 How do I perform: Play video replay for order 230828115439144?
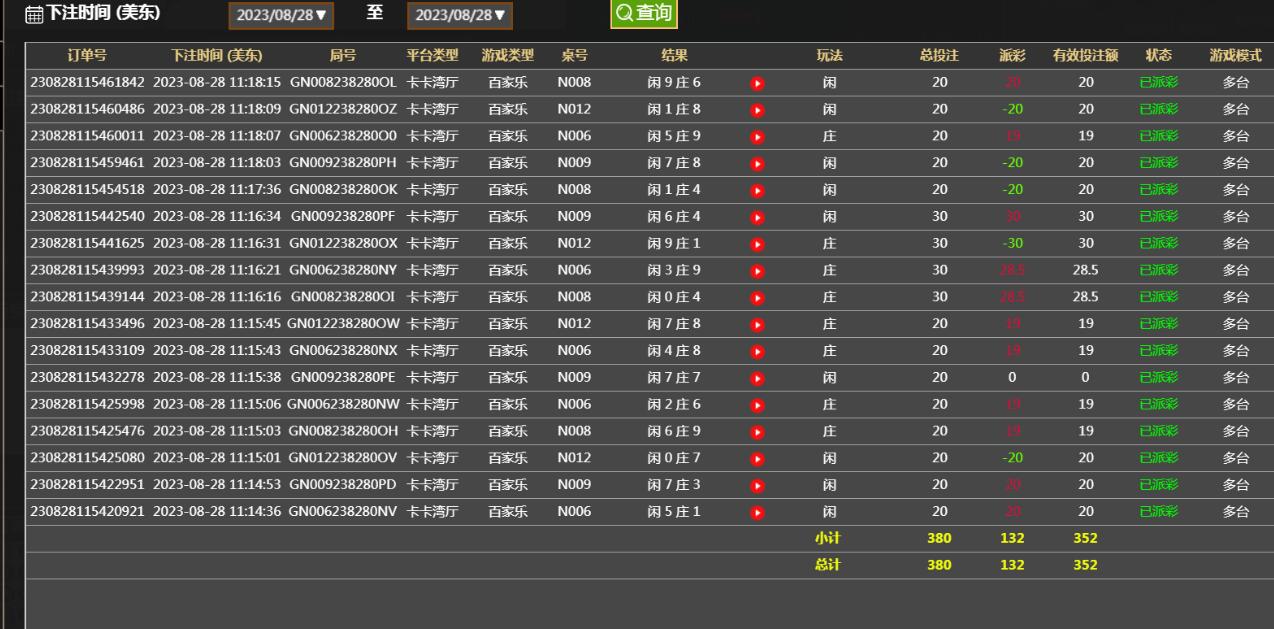point(757,298)
